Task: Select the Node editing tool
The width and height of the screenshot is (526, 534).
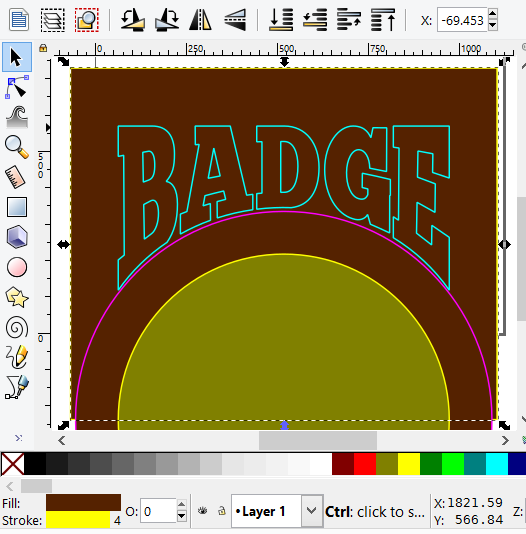Action: 17,87
